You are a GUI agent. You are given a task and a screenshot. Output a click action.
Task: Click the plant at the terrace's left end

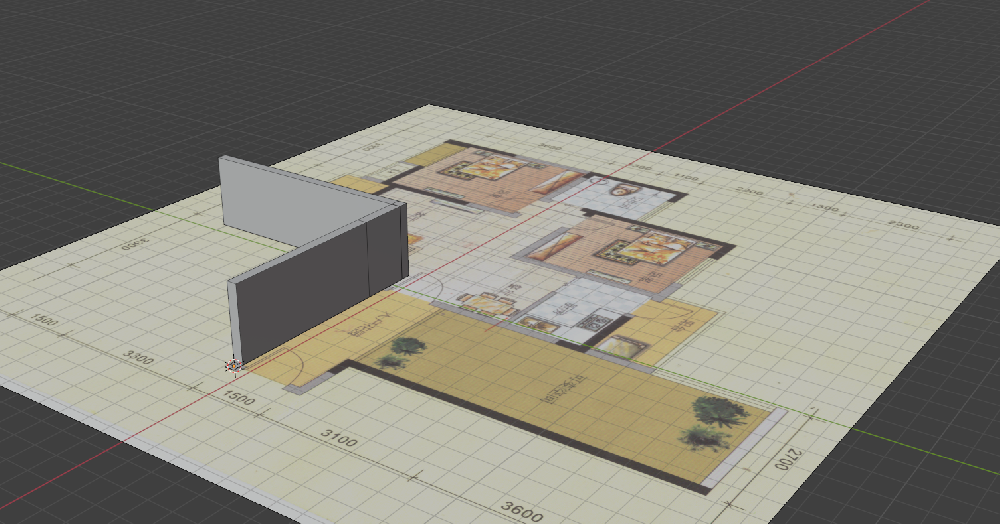point(406,346)
